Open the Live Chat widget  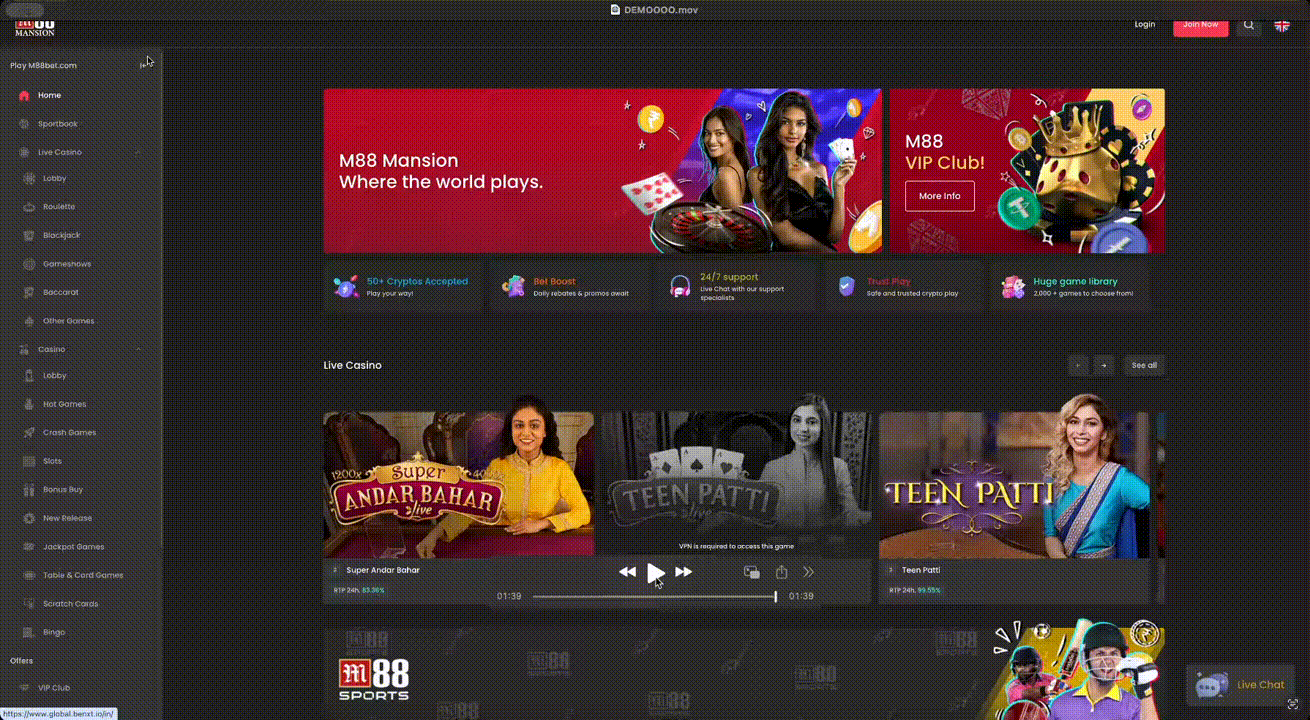pyautogui.click(x=1240, y=685)
